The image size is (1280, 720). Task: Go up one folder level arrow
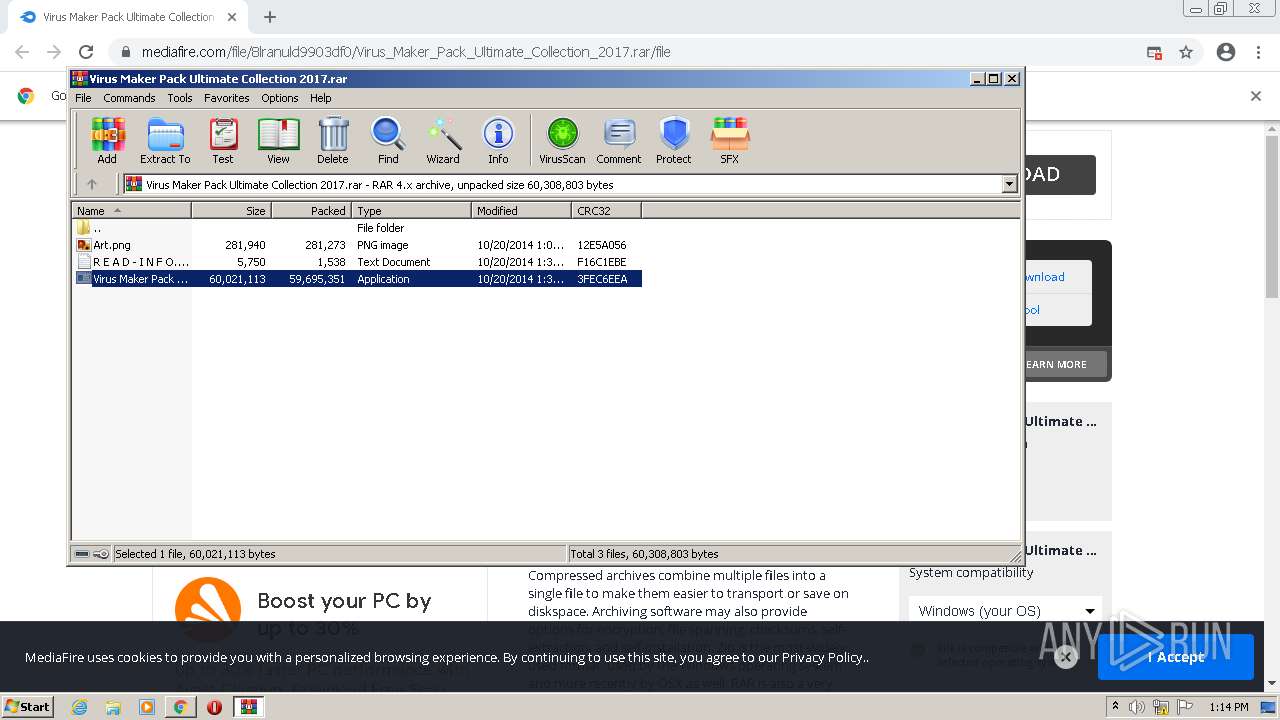point(92,184)
